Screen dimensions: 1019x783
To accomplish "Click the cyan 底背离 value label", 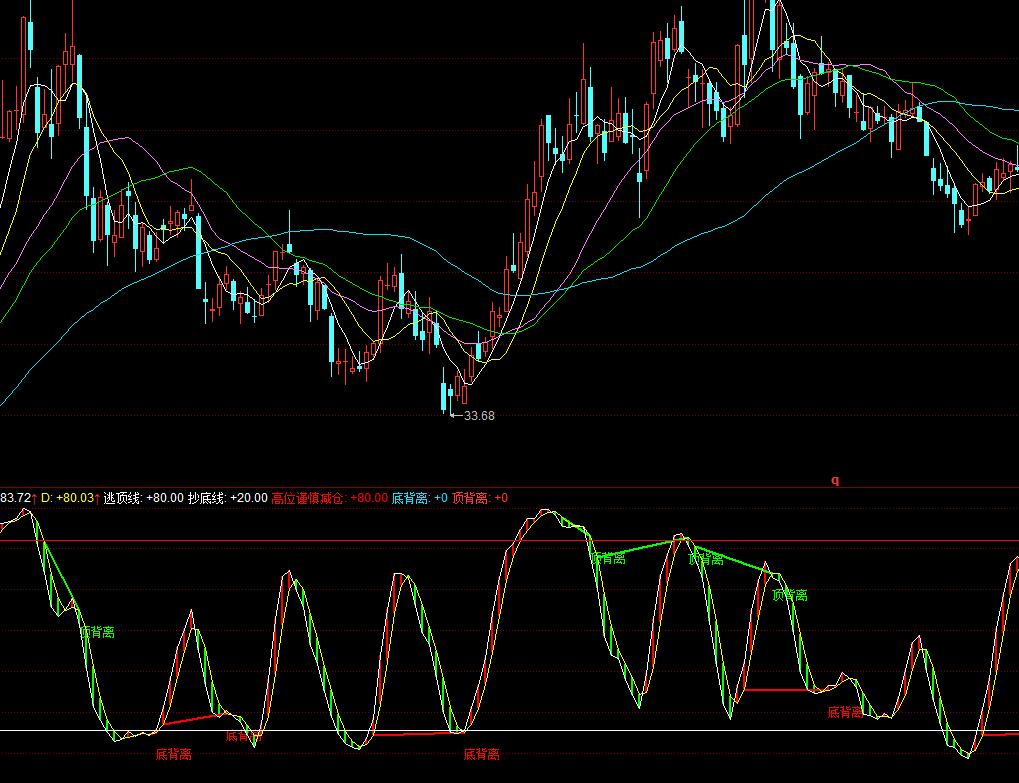I will click(x=419, y=498).
